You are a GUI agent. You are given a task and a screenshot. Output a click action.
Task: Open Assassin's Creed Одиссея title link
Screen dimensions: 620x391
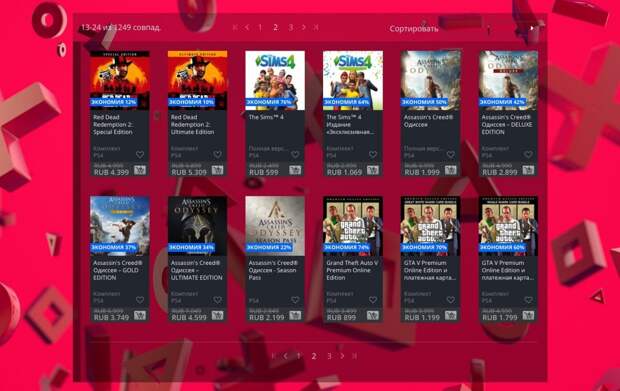(x=428, y=121)
